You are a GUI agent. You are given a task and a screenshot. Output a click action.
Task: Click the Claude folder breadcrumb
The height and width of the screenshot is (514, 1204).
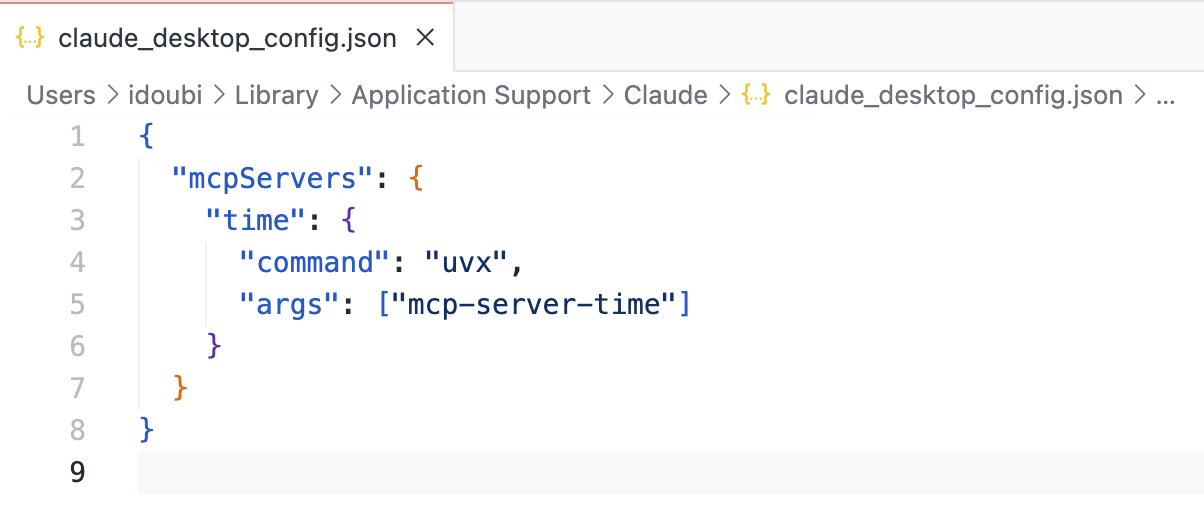665,95
